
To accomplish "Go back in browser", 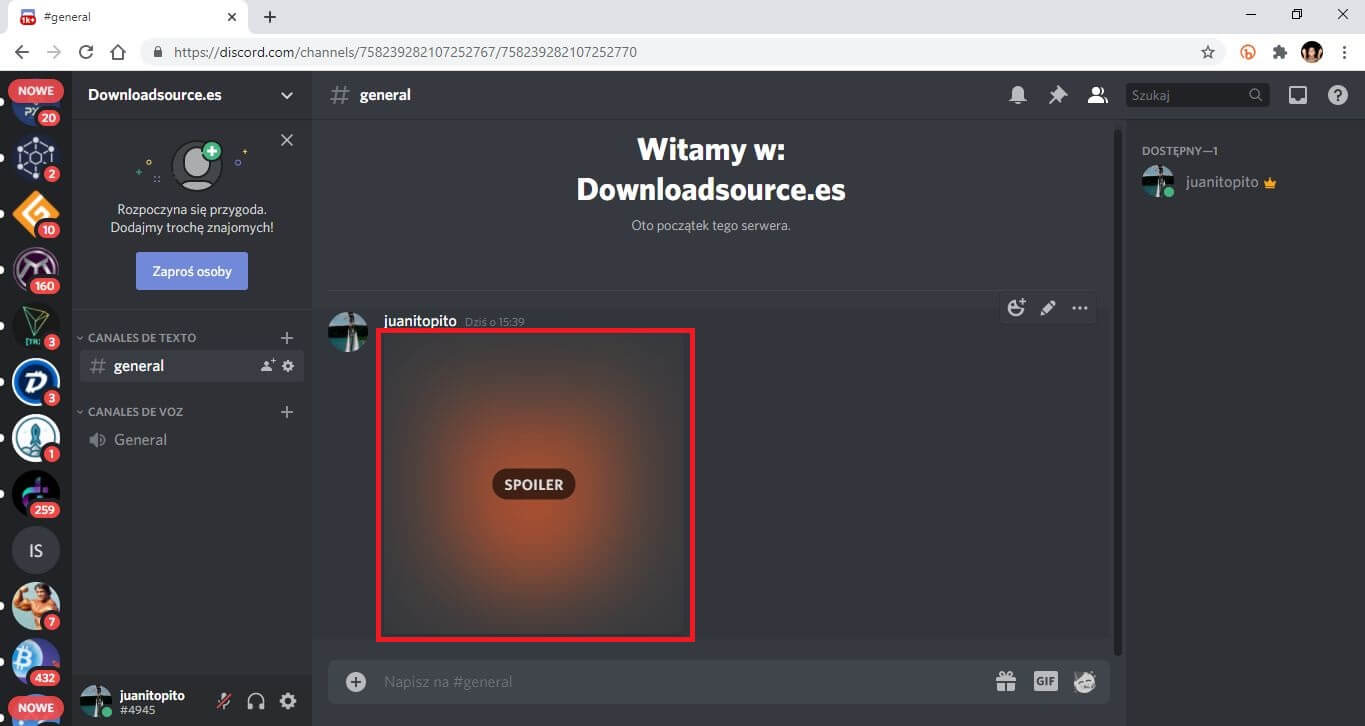I will pos(22,52).
